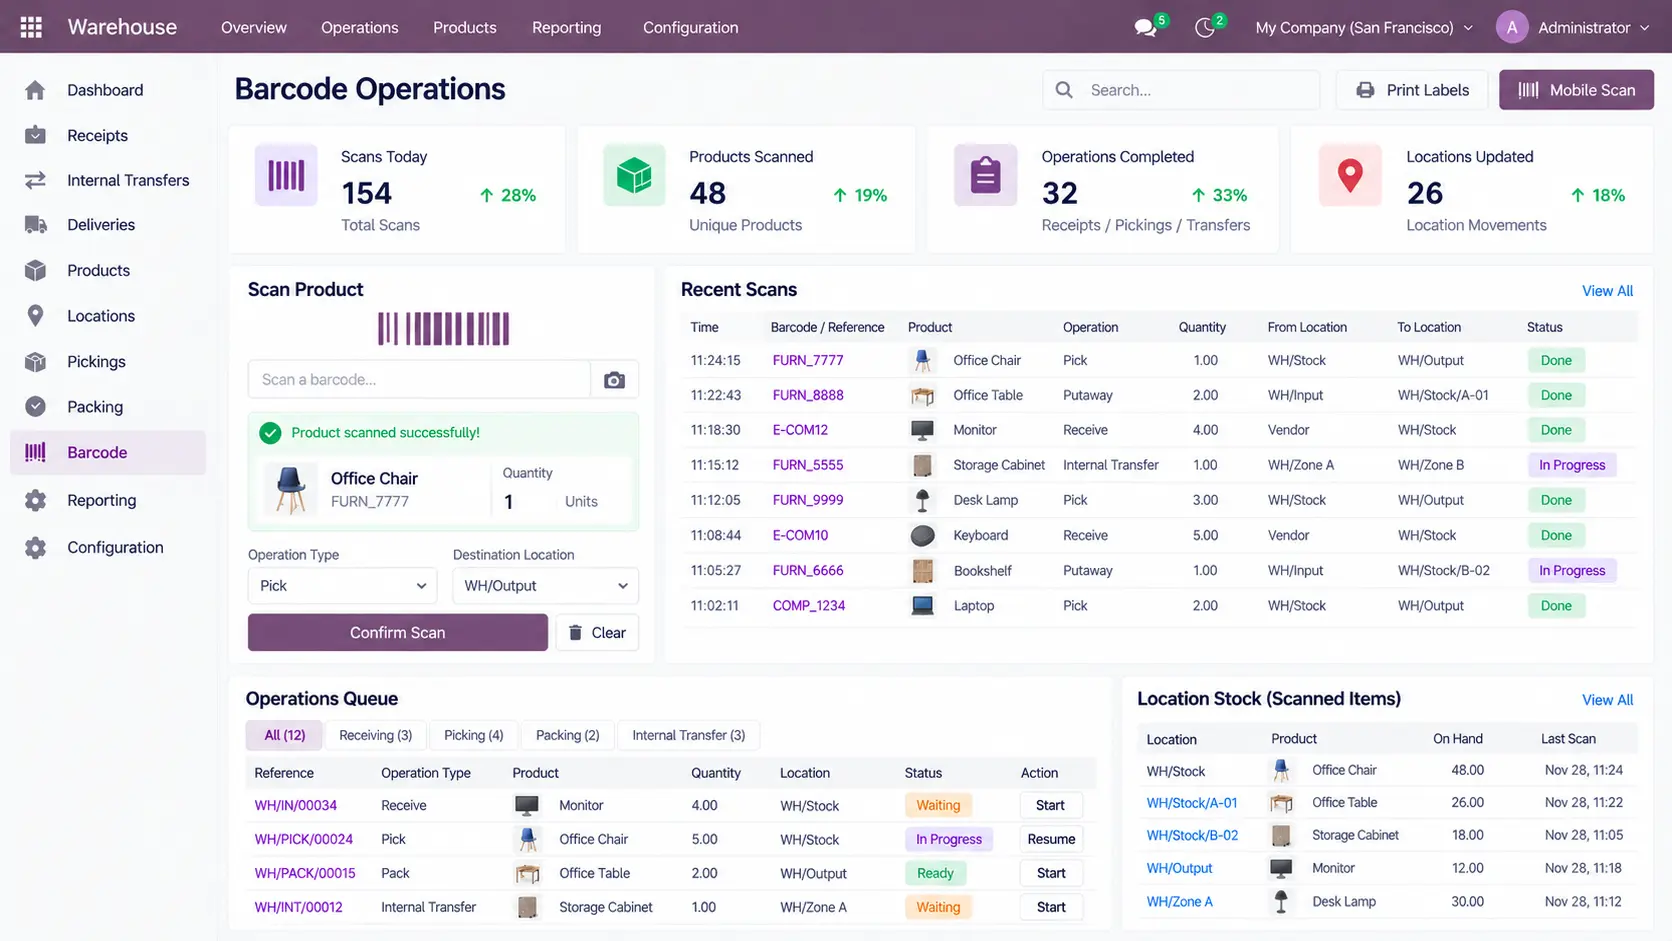The height and width of the screenshot is (941, 1672).
Task: Select the Picking (4) tab
Action: pyautogui.click(x=473, y=735)
